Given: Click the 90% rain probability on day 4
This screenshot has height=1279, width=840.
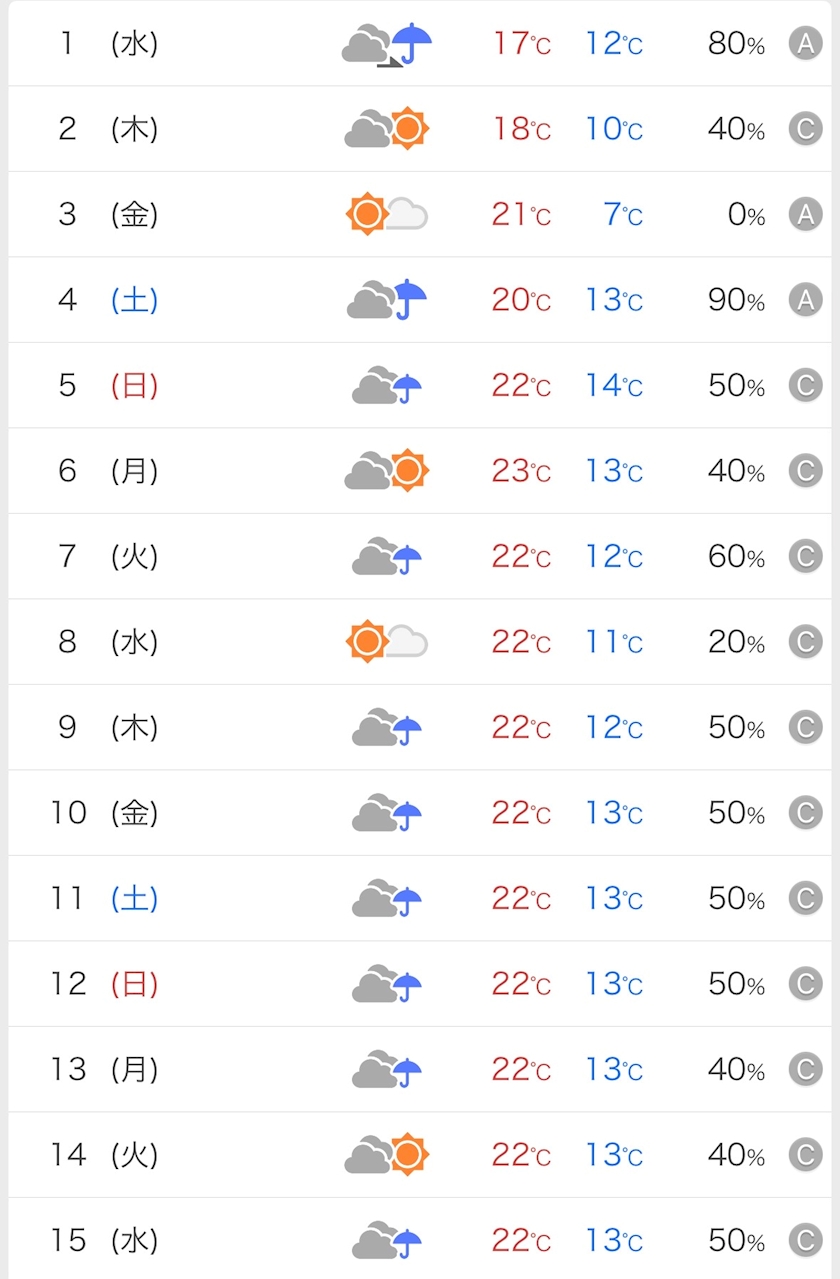Looking at the screenshot, I should [736, 300].
